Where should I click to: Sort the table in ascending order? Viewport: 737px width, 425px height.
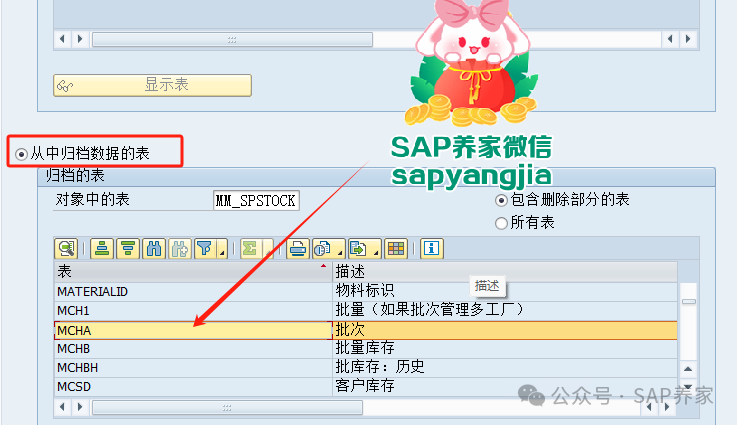pos(102,249)
